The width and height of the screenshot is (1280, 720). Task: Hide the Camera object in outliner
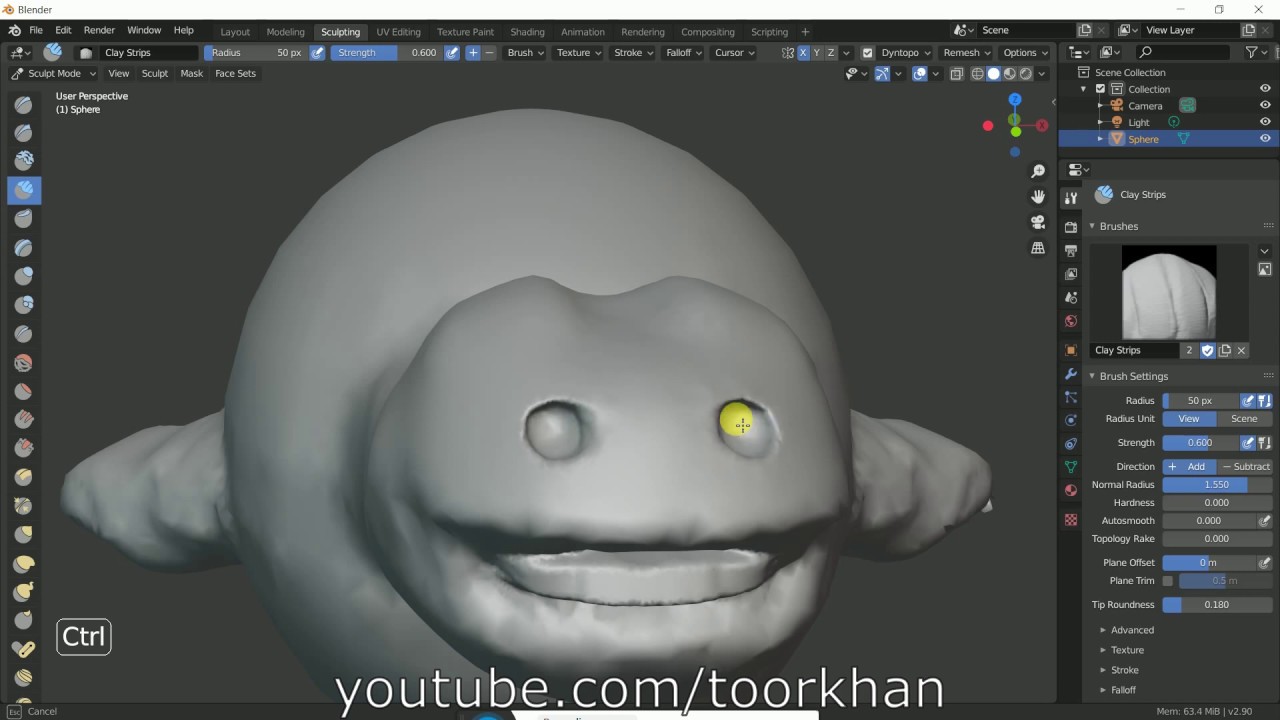pos(1264,105)
